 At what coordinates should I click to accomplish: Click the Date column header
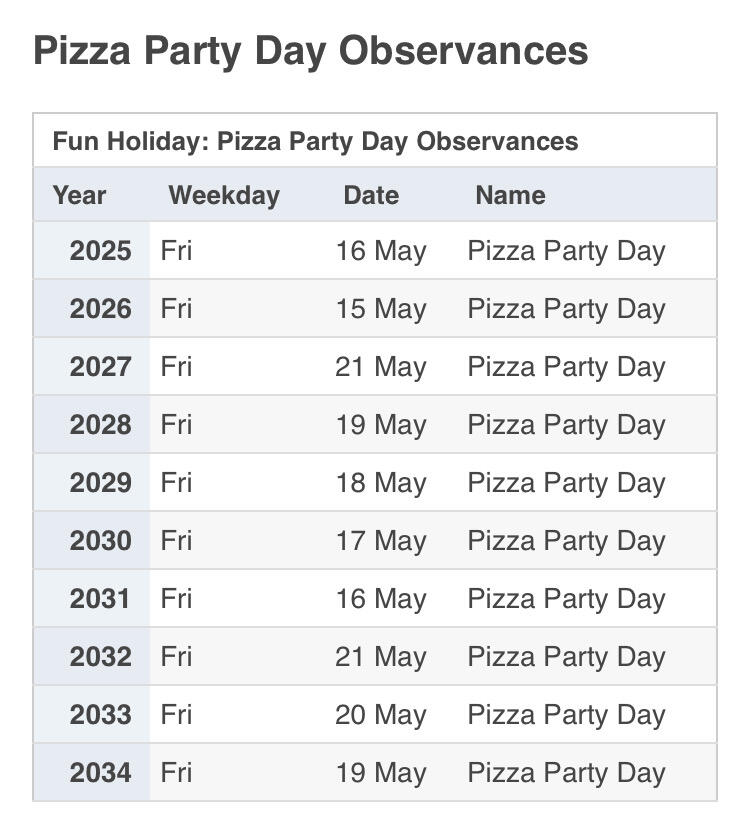pos(371,196)
